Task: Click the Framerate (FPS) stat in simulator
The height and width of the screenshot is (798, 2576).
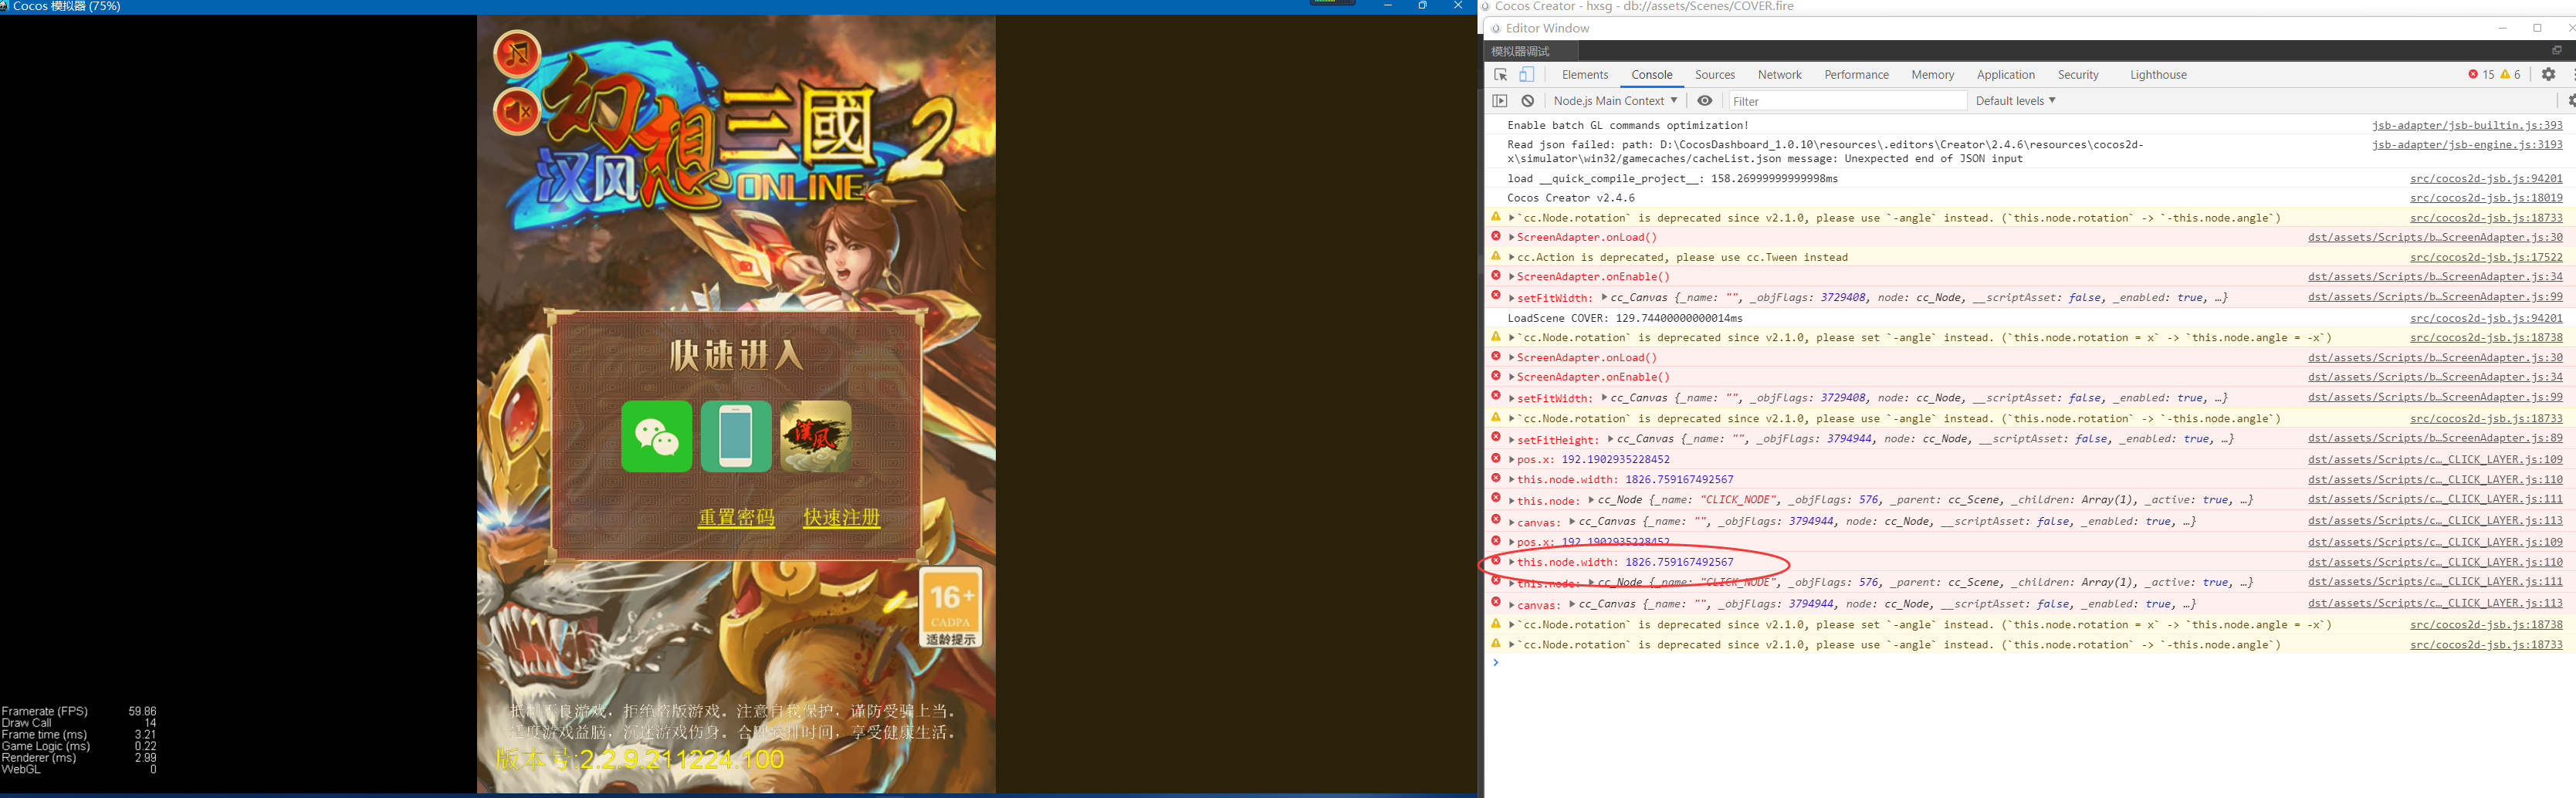Action: (79, 711)
